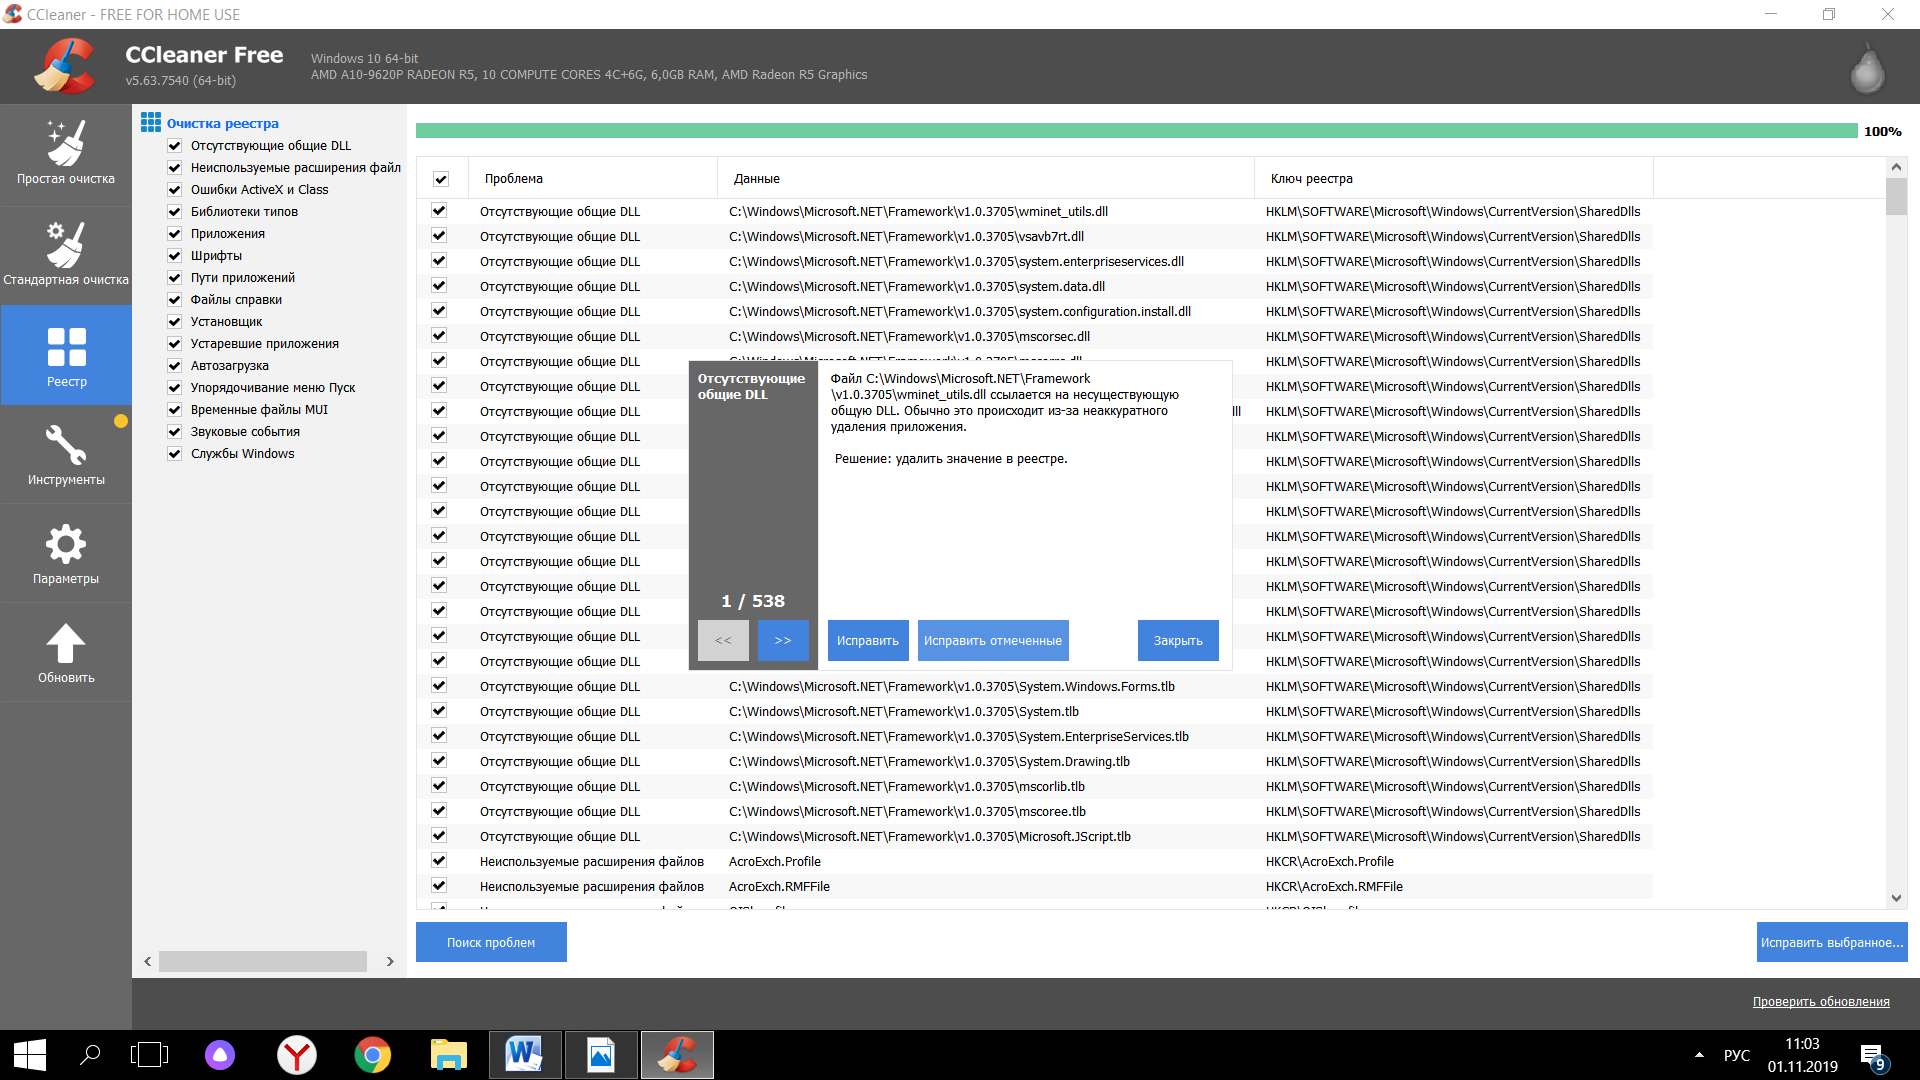Click left arrow of options horizontal scrollbar
1920x1080 pixels.
click(x=148, y=961)
